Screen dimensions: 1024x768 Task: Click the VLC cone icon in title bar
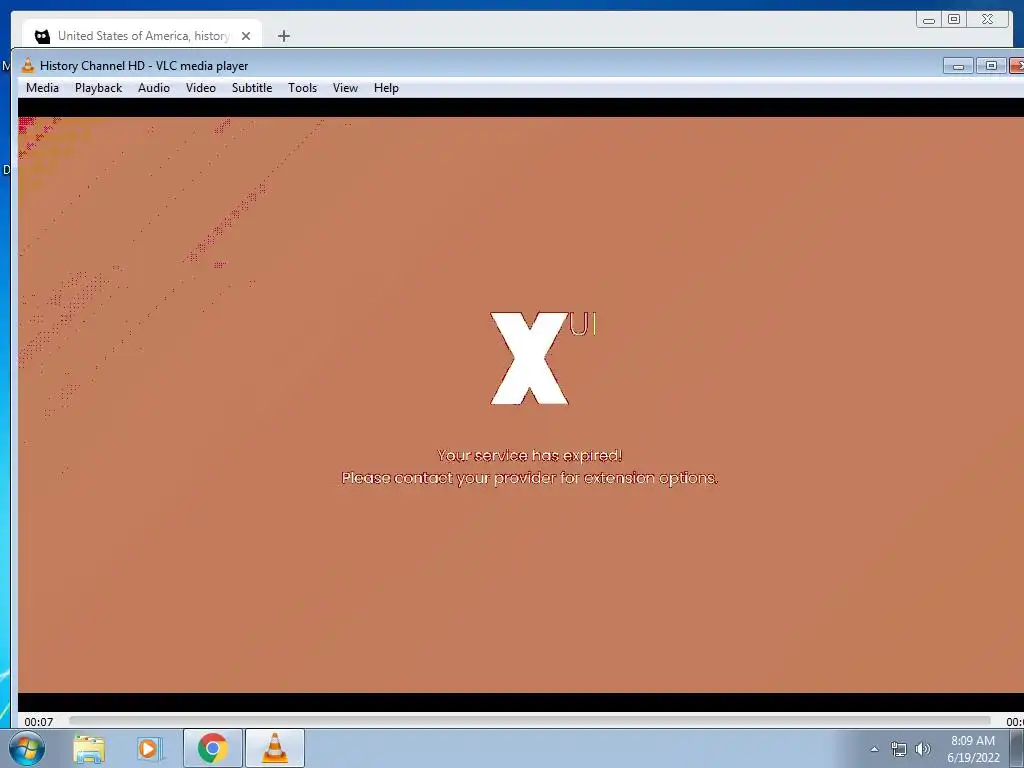pyautogui.click(x=28, y=65)
